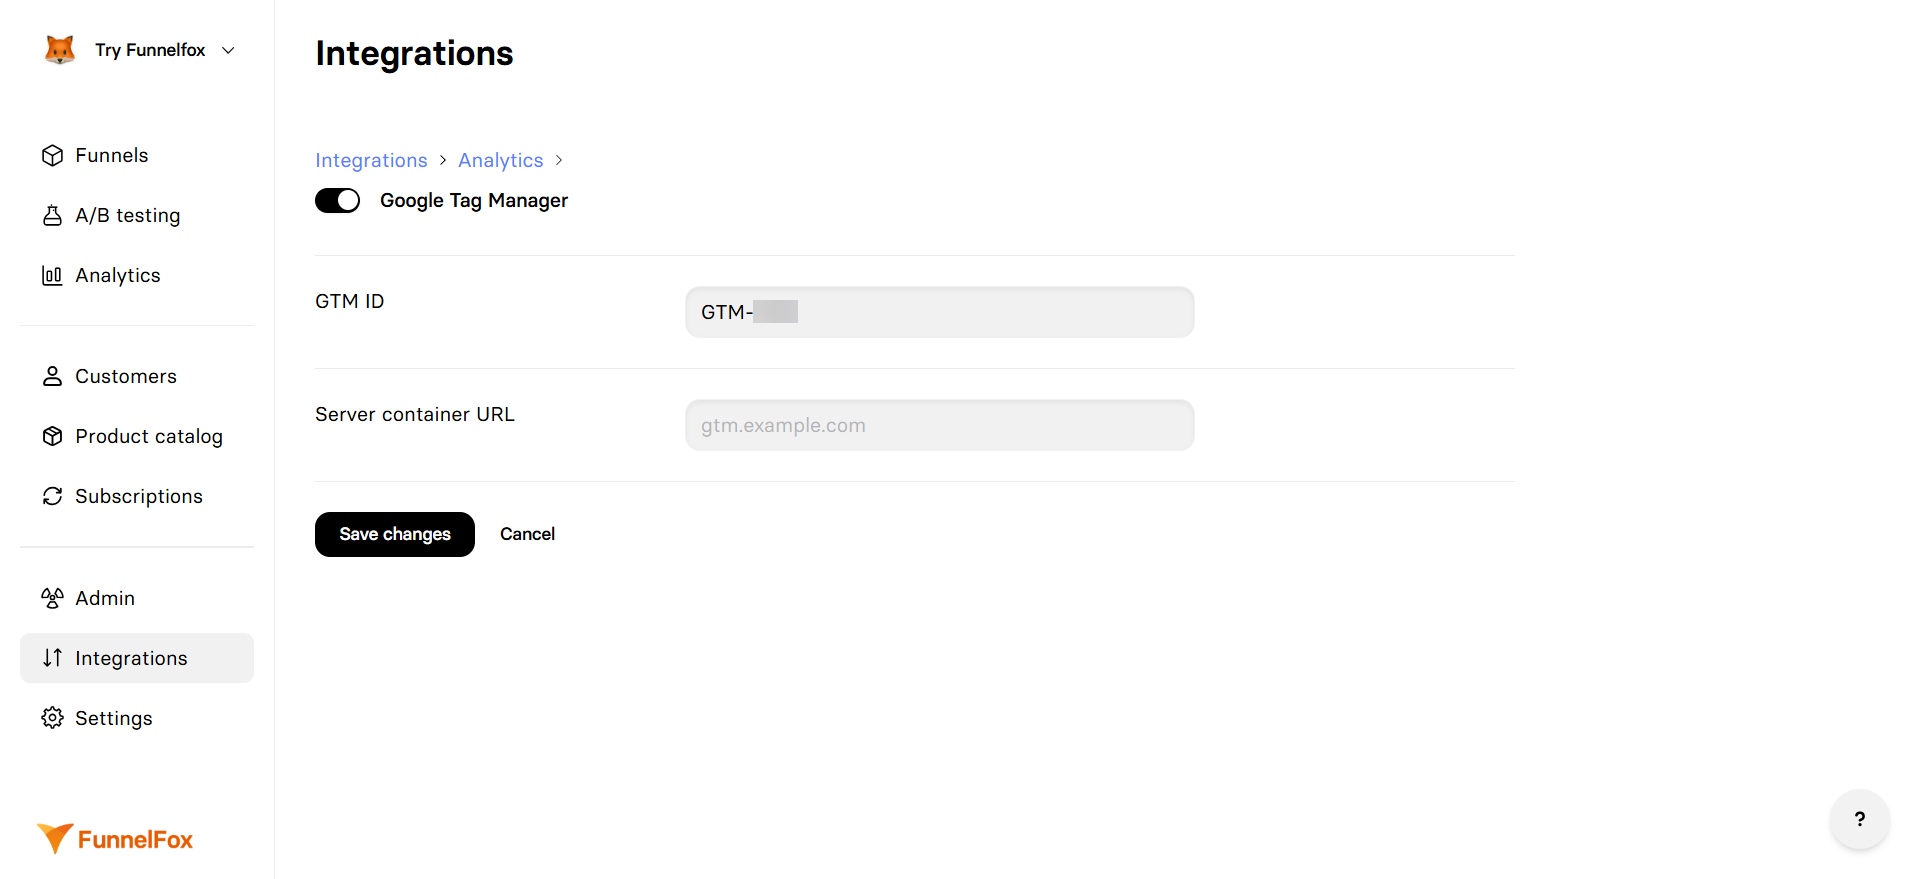Viewport: 1920px width, 879px height.
Task: Click the Analytics bar chart icon
Action: [52, 275]
